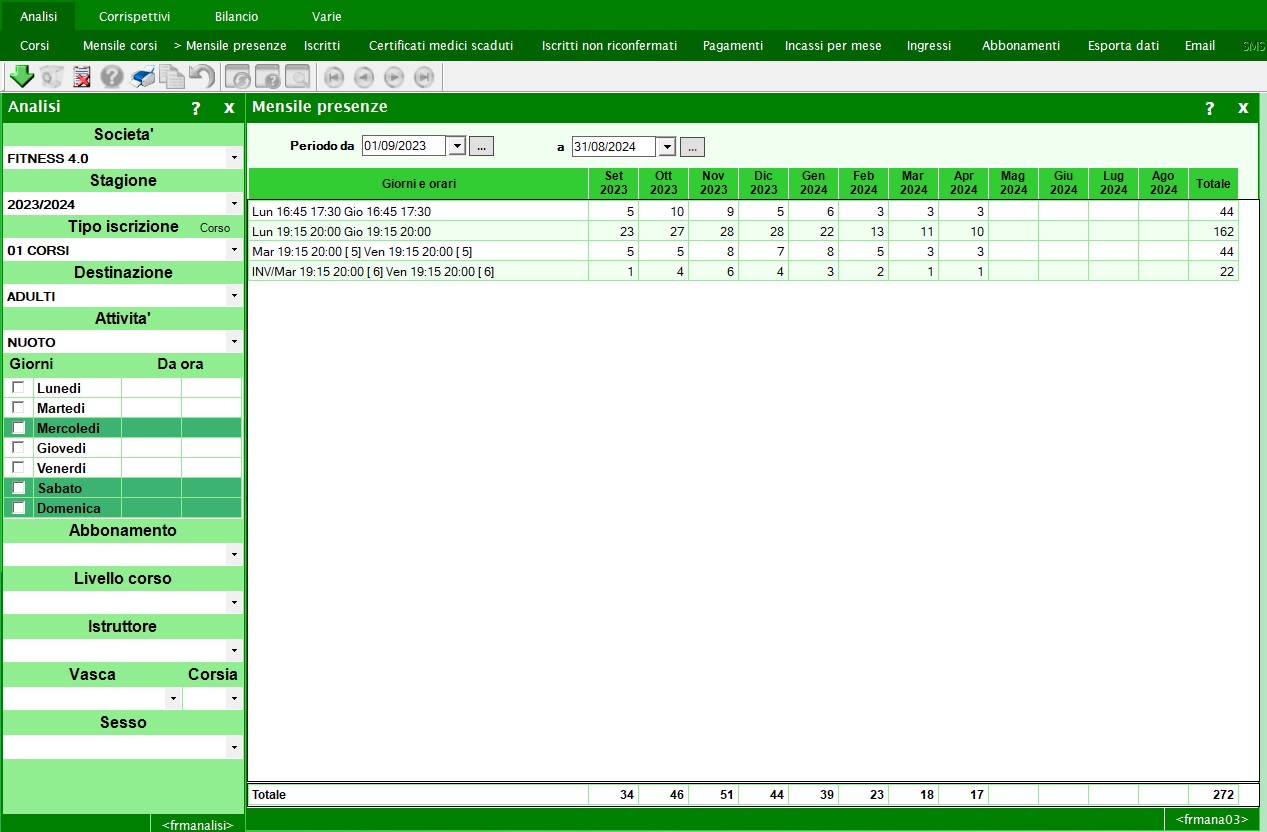The image size is (1267, 832).
Task: Open the Societa' dropdown showing FITNESS 4.0
Action: pyautogui.click(x=234, y=158)
